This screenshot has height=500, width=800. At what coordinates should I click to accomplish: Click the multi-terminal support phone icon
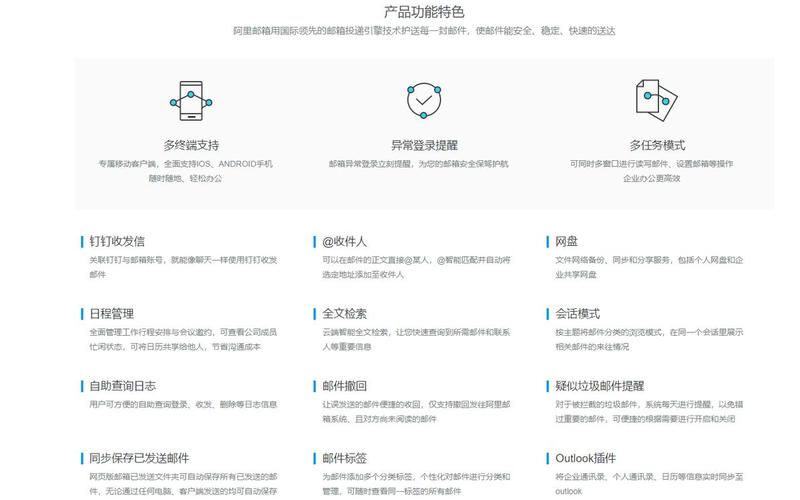tap(191, 101)
